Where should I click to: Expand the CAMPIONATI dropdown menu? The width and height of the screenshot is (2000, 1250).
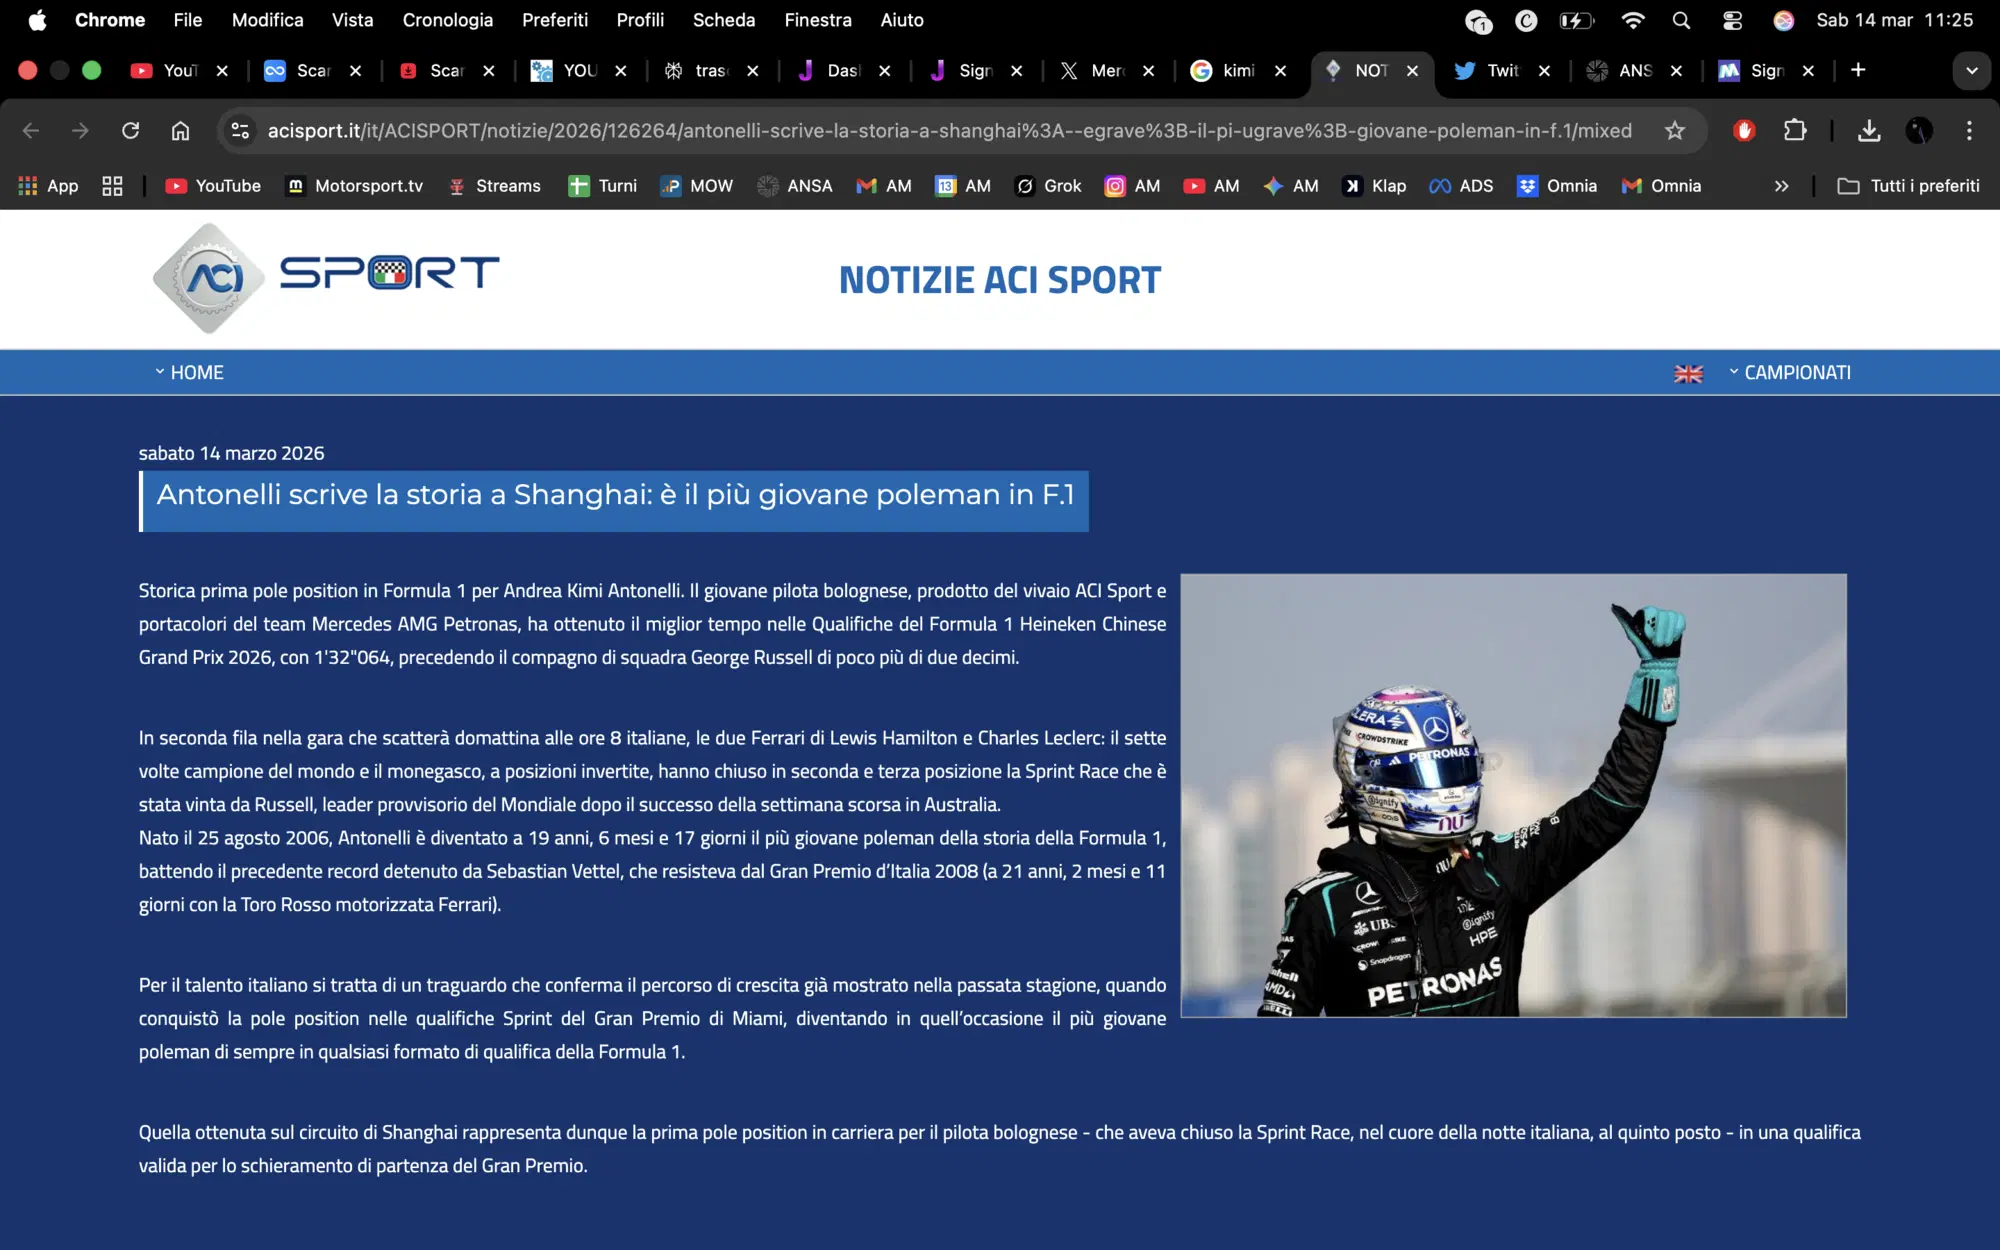point(1797,372)
